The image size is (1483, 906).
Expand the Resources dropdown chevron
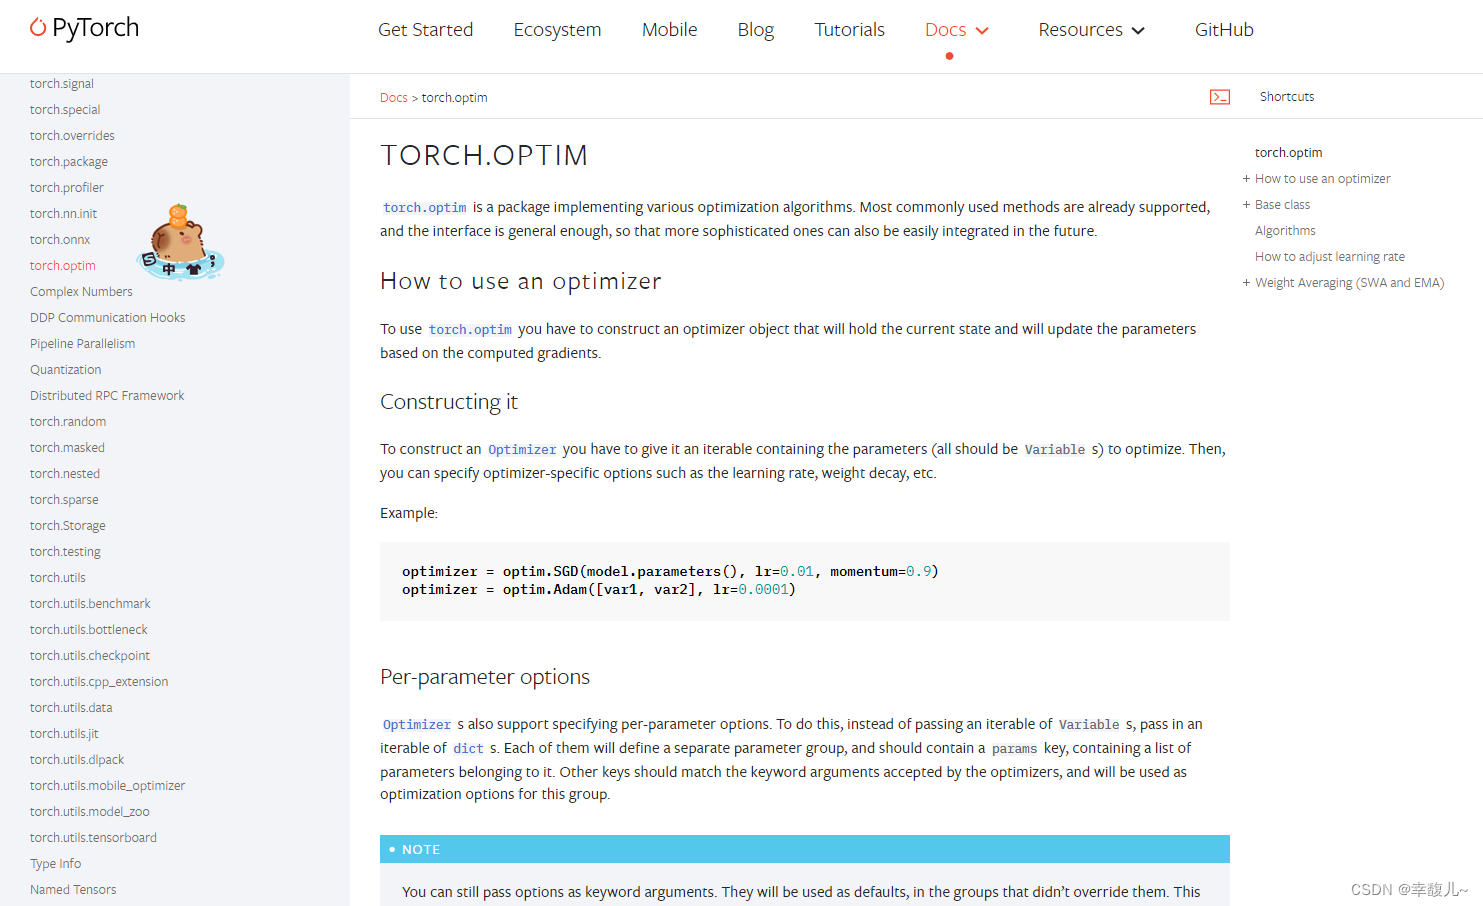(1138, 31)
